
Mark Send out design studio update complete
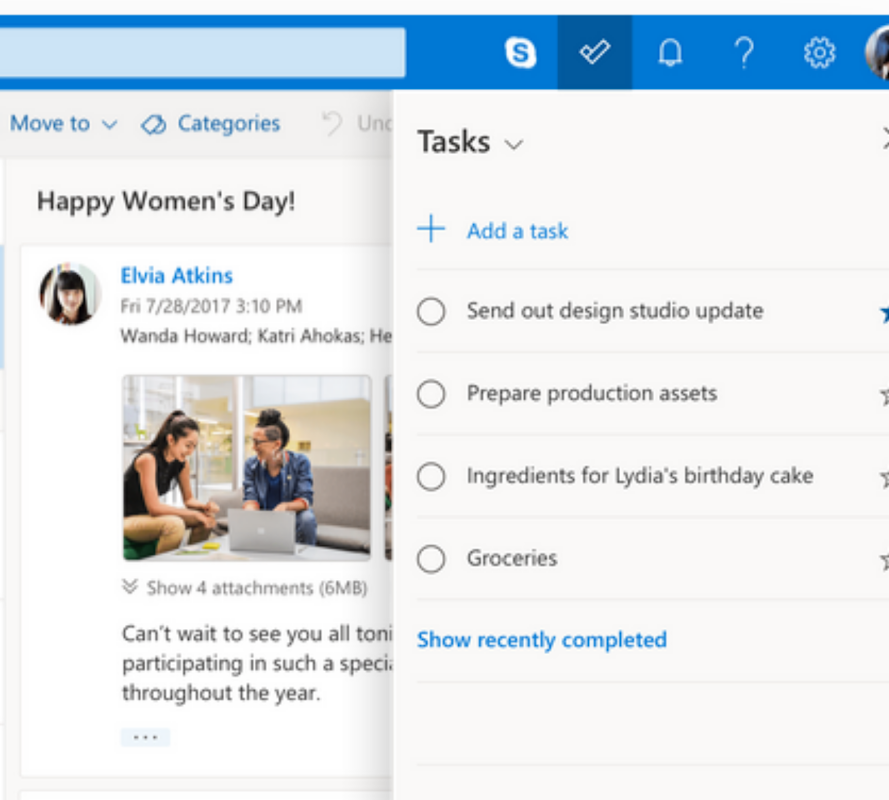pyautogui.click(x=431, y=312)
